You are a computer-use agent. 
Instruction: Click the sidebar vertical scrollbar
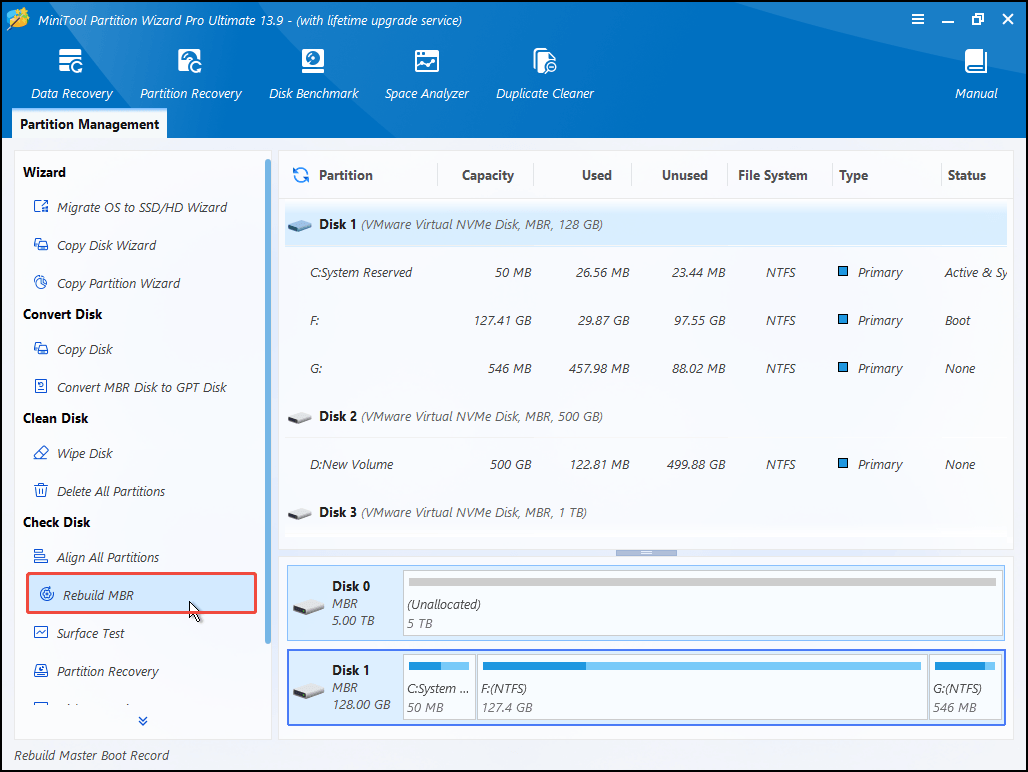(267, 401)
